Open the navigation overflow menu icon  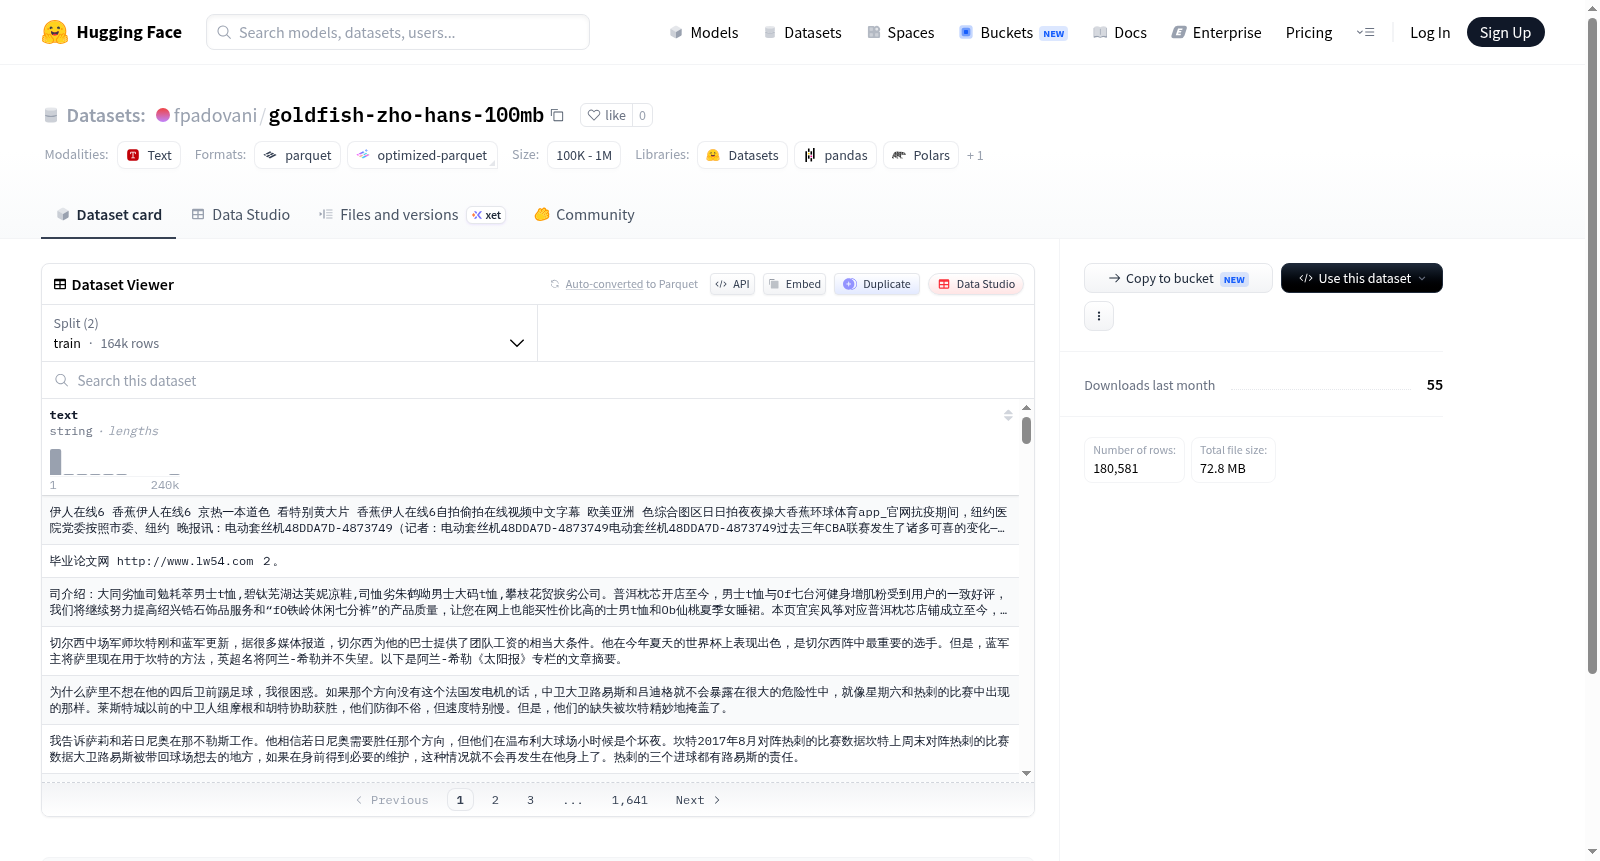click(1365, 32)
